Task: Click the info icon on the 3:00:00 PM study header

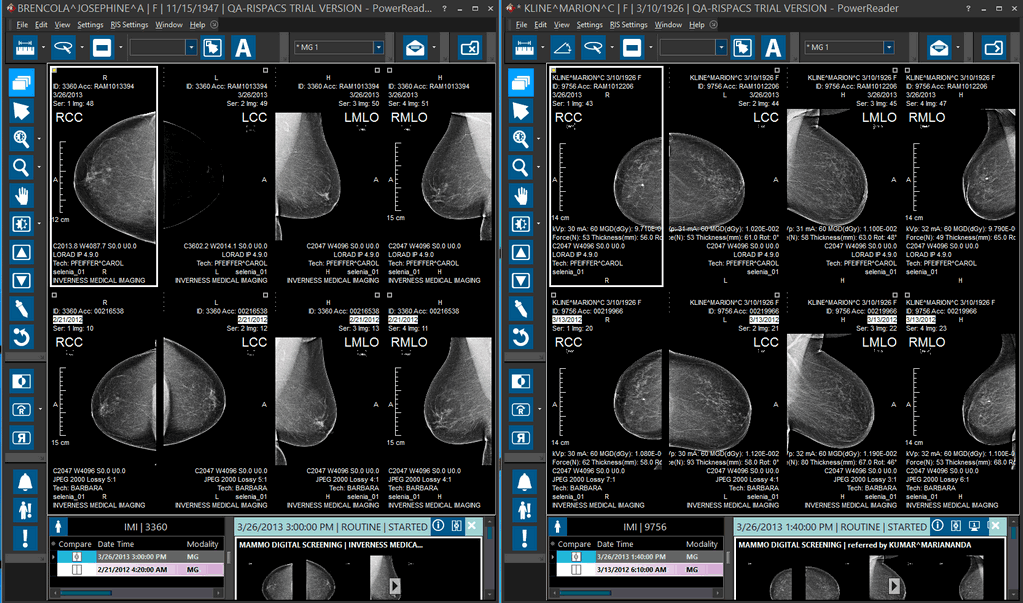Action: click(x=437, y=526)
